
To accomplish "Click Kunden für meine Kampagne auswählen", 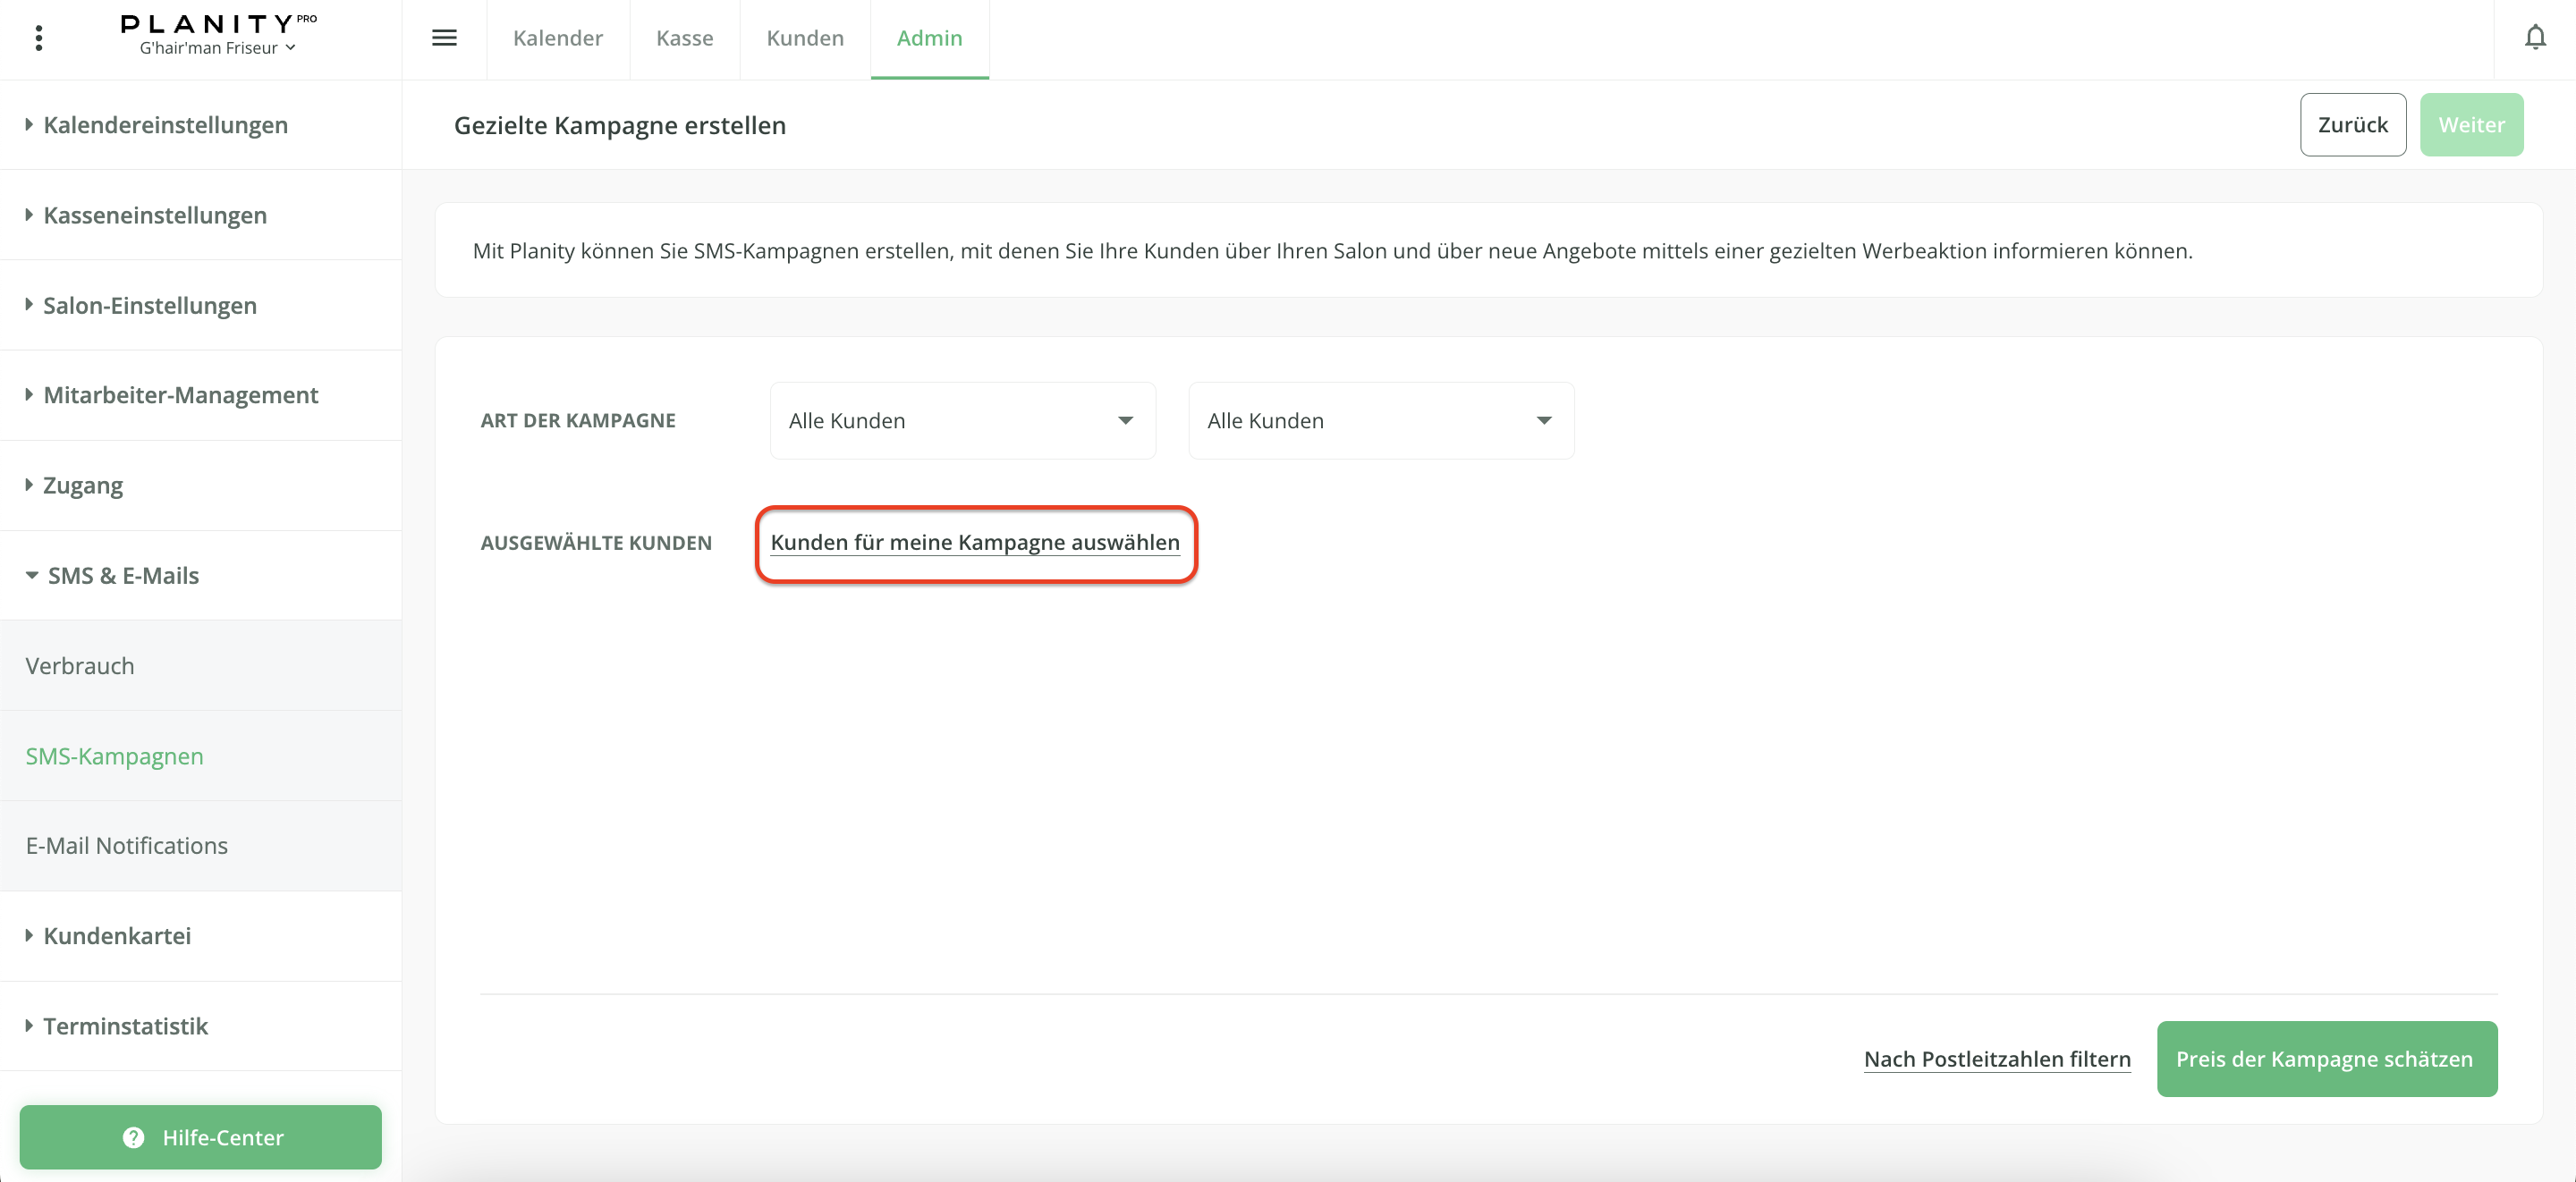I will (975, 542).
